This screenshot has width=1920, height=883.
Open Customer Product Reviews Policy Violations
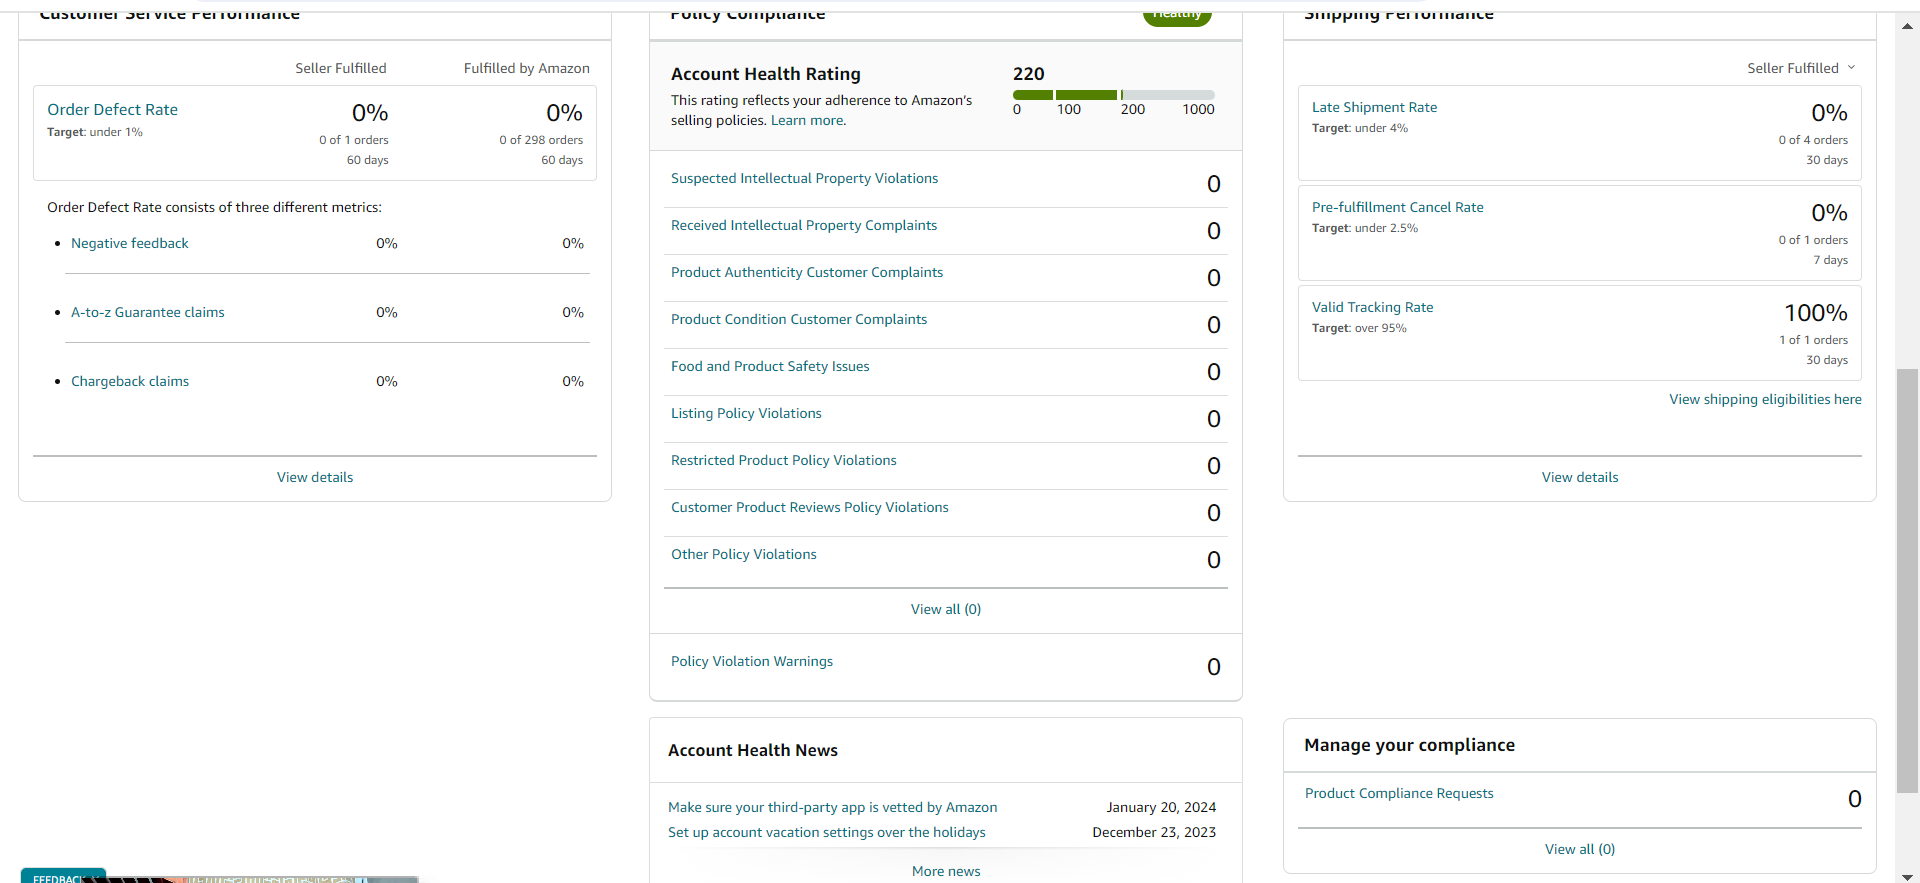(810, 507)
